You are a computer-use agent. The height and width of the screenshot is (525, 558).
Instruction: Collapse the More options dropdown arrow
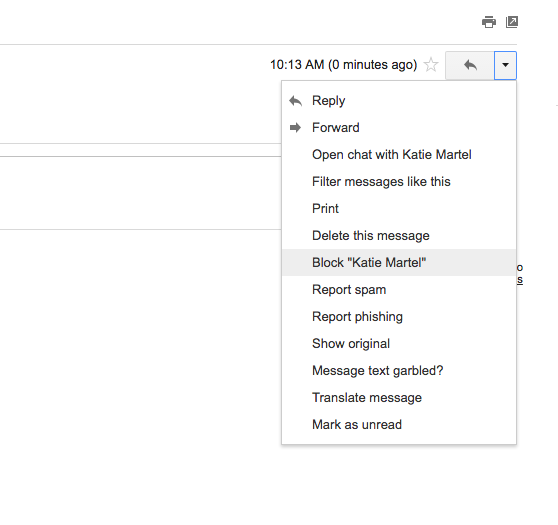pyautogui.click(x=505, y=65)
